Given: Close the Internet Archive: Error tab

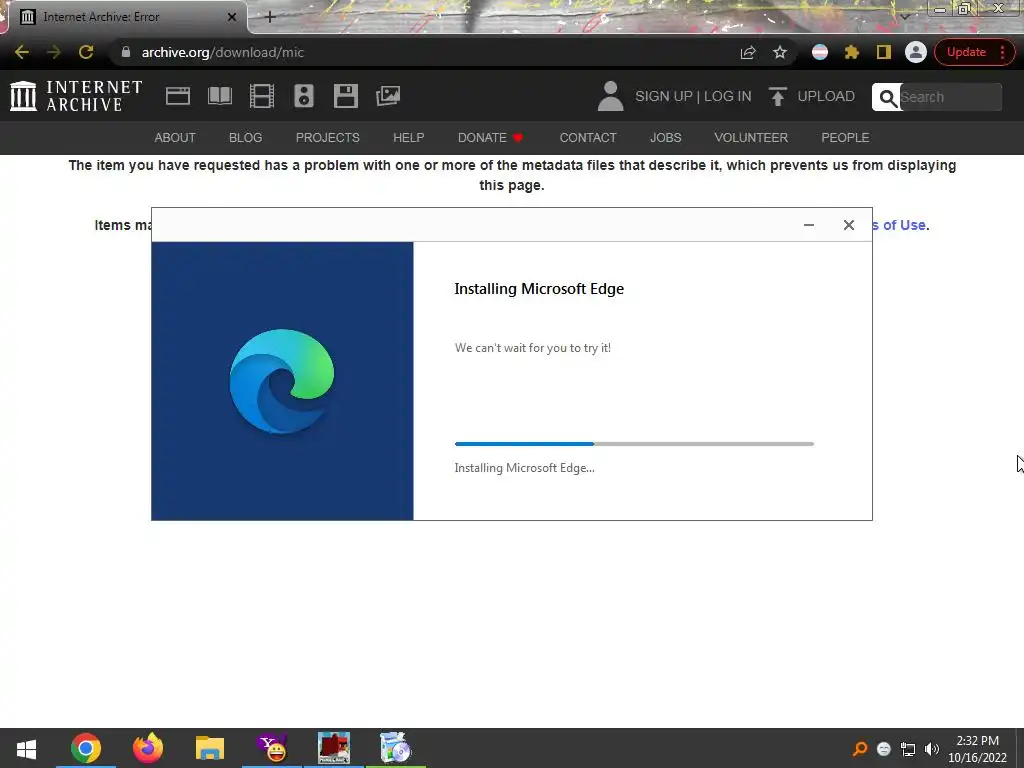Looking at the screenshot, I should tap(232, 17).
